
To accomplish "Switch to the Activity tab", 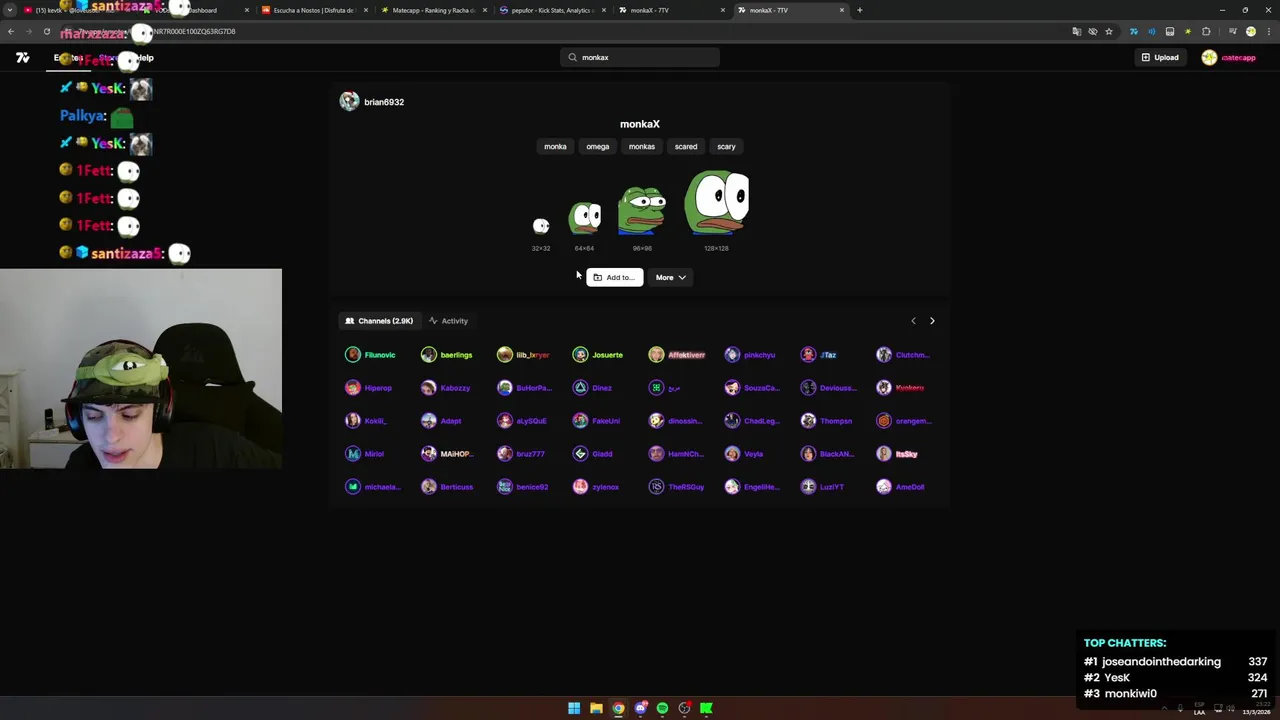I will coord(448,321).
